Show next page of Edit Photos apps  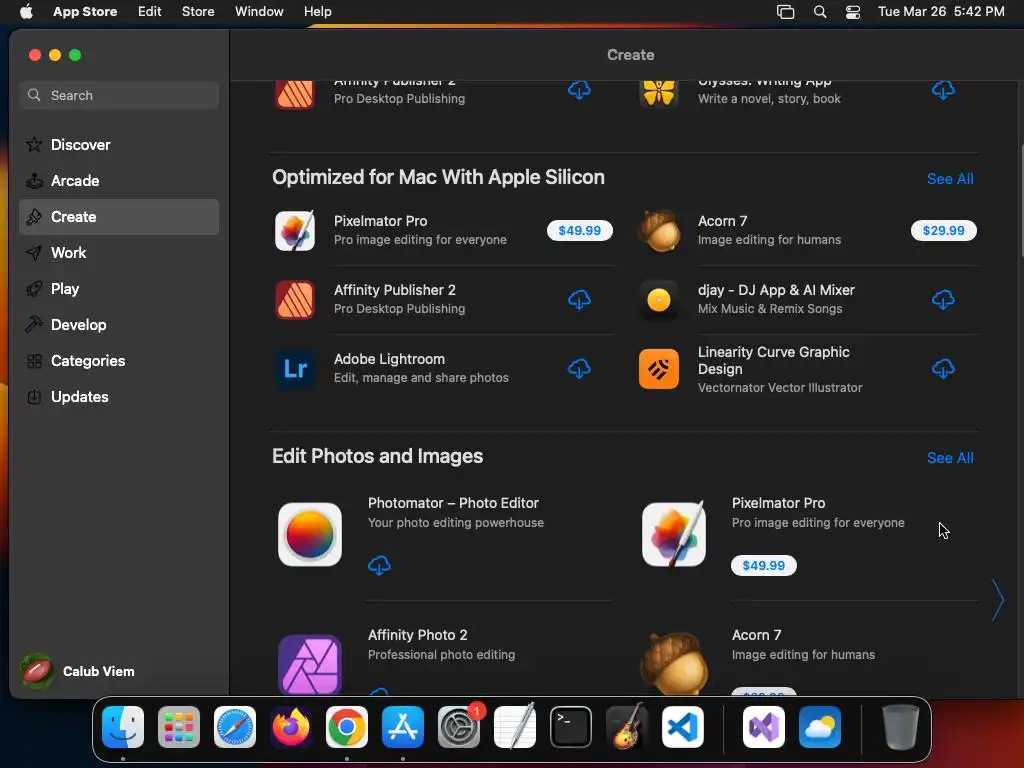click(x=997, y=600)
